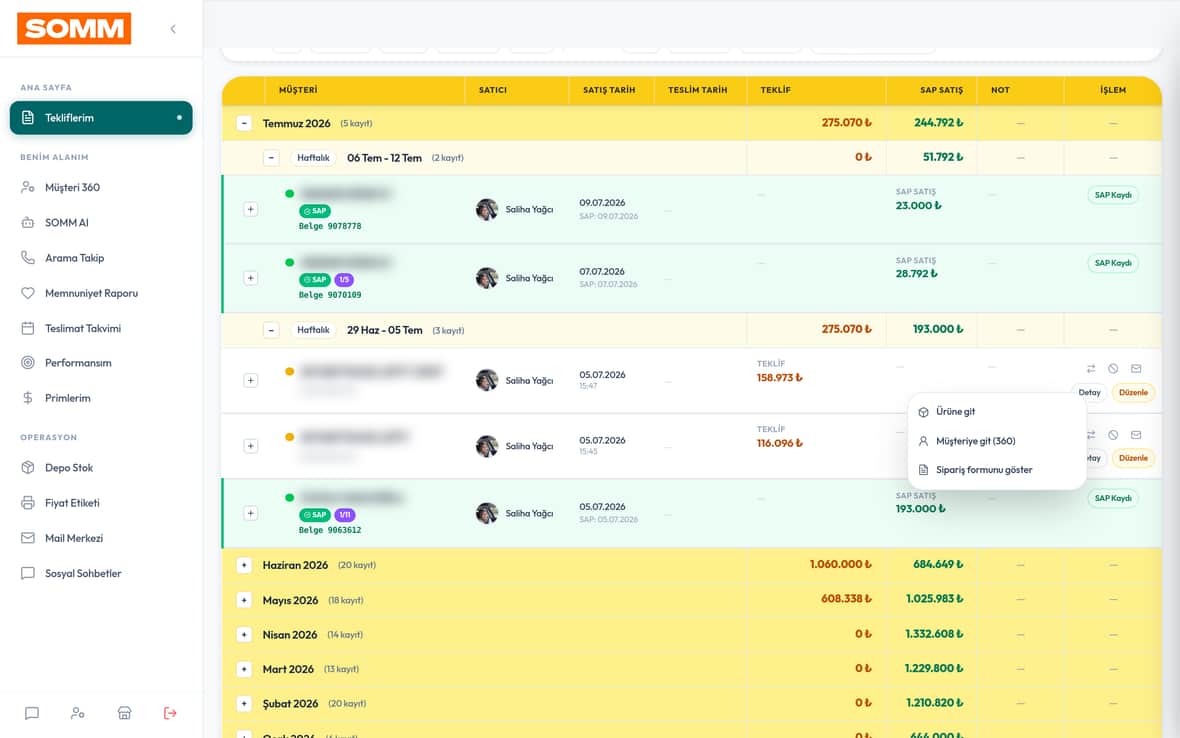This screenshot has width=1180, height=738.
Task: Expand the row with Belge 9078778
Action: click(251, 209)
